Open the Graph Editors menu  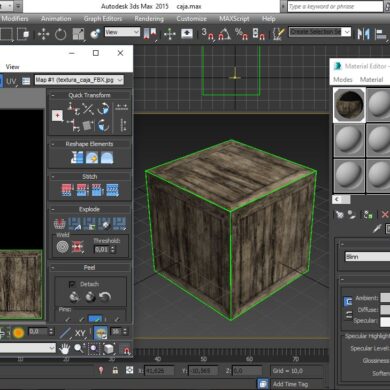click(103, 19)
